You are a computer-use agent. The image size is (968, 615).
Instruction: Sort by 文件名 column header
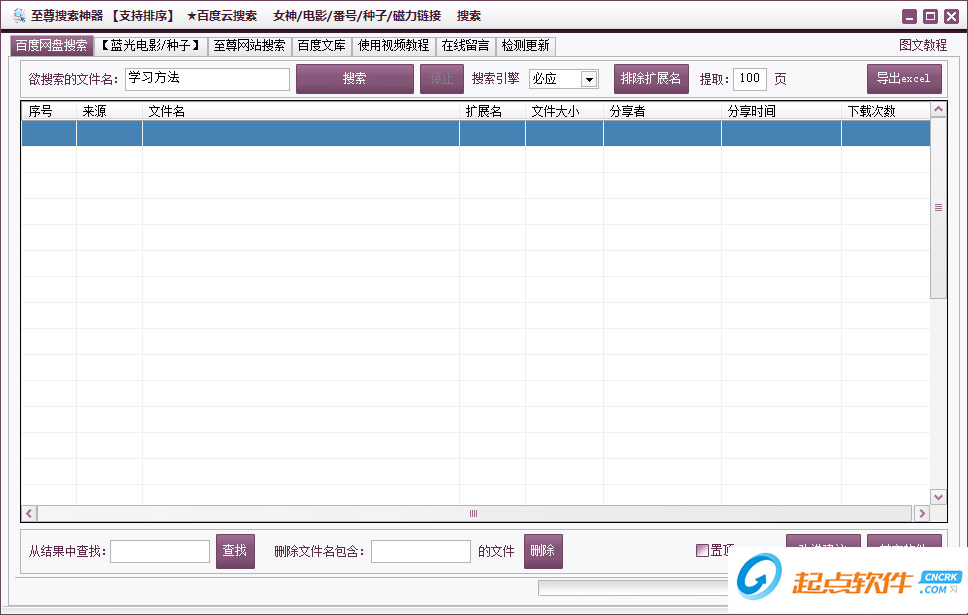pyautogui.click(x=301, y=111)
